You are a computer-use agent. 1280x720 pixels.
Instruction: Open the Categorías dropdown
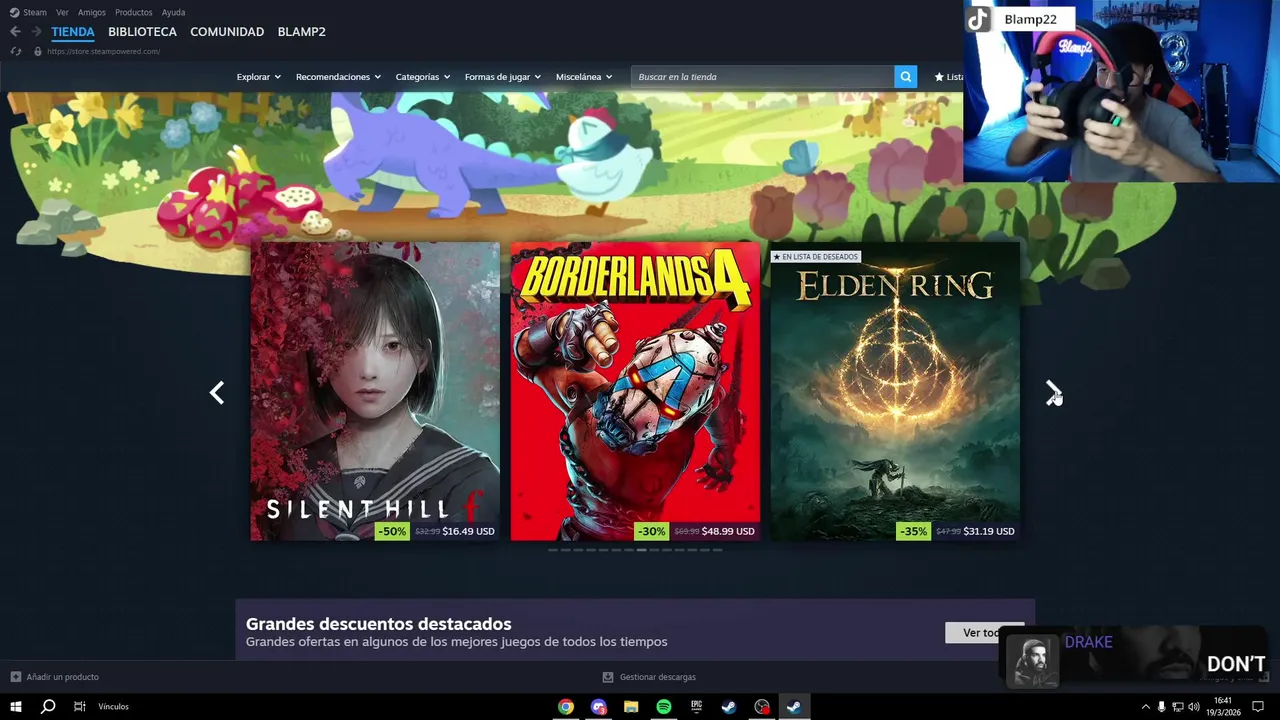tap(423, 77)
